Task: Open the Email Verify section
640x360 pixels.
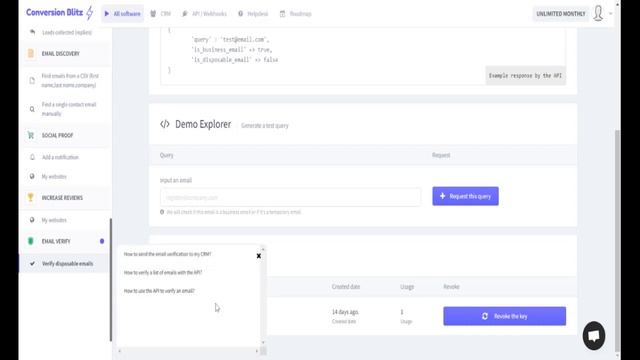Action: pyautogui.click(x=56, y=241)
